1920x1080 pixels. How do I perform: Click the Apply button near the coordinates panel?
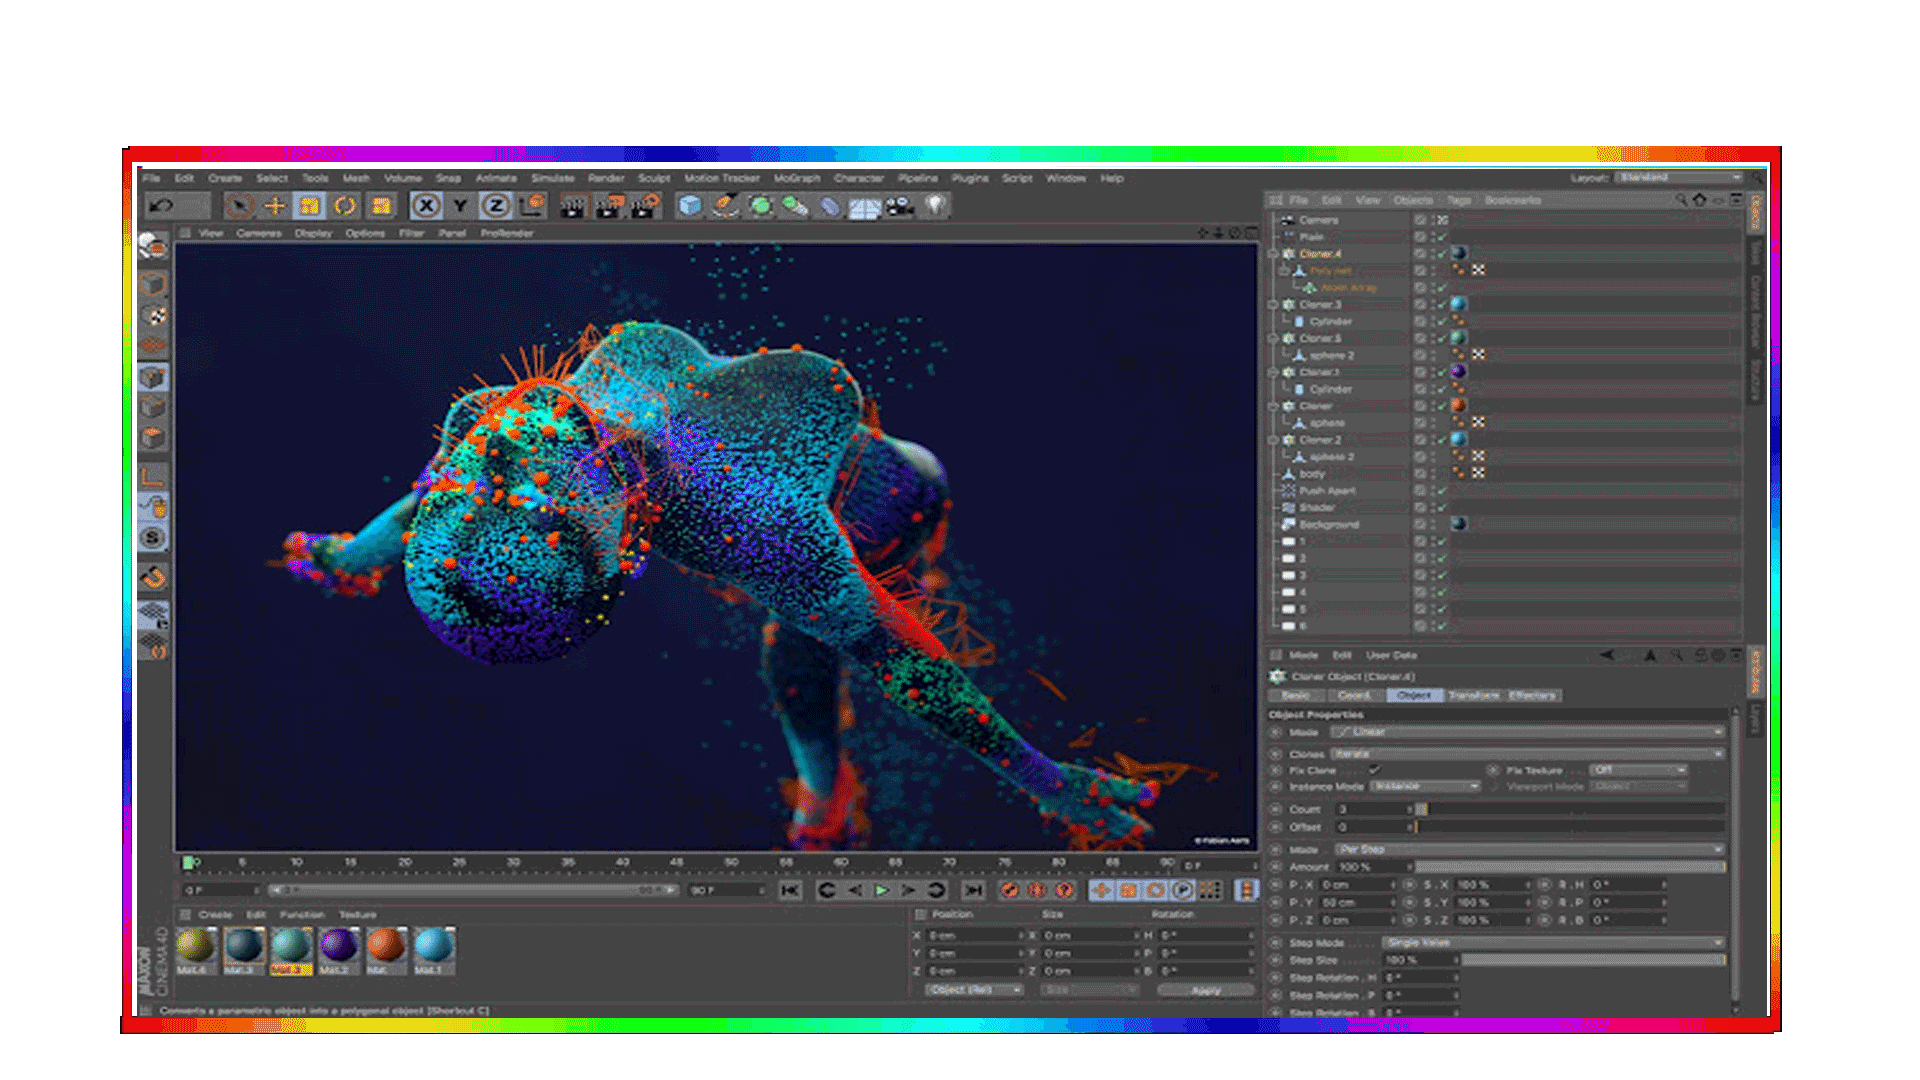point(1205,989)
